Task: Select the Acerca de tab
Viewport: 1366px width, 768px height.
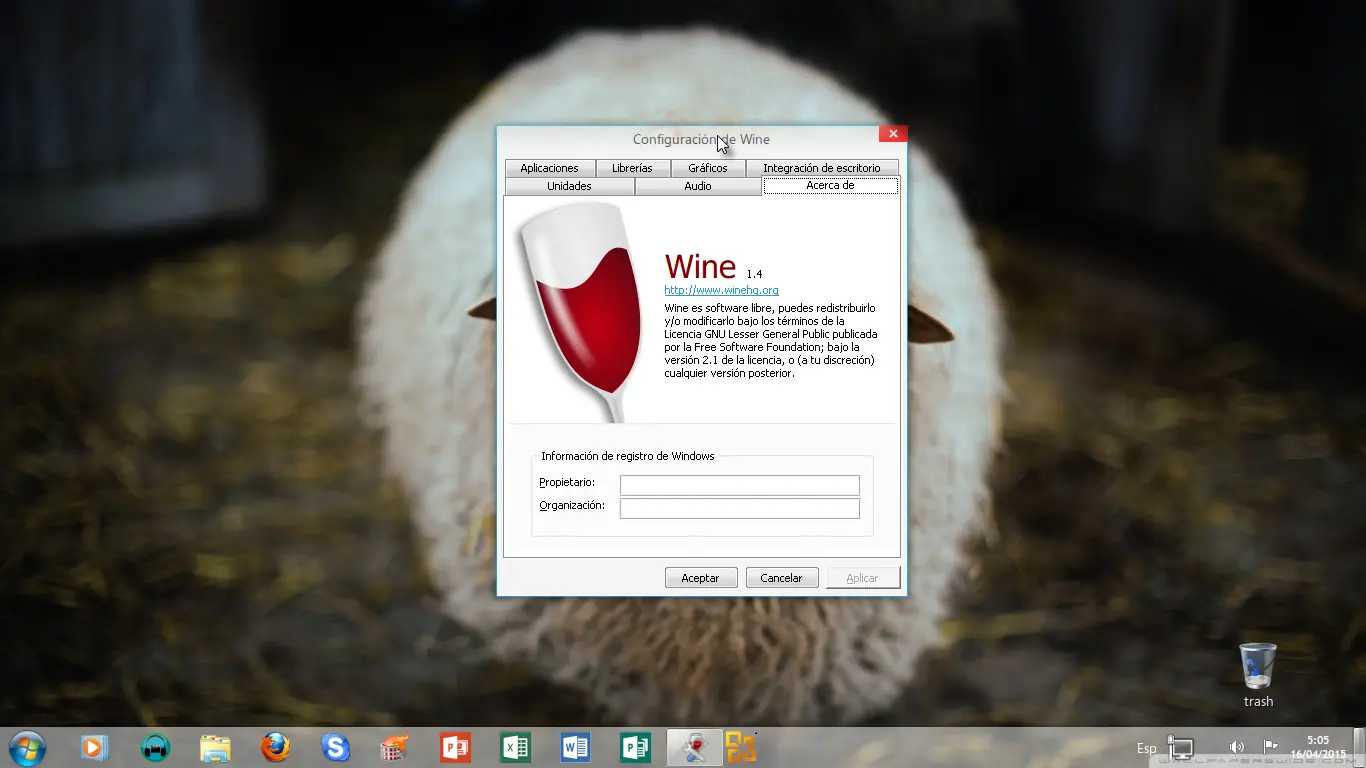Action: point(831,186)
